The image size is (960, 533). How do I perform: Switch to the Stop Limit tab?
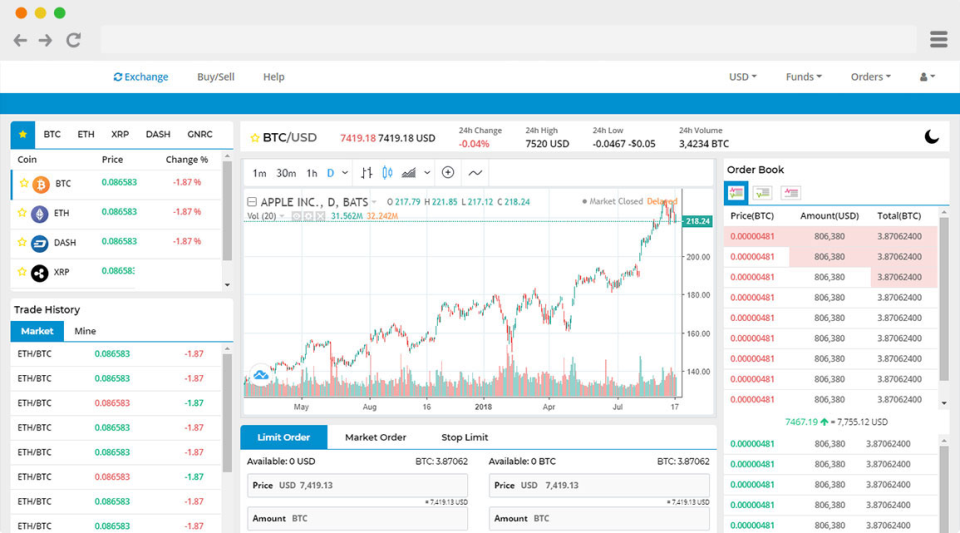(465, 437)
